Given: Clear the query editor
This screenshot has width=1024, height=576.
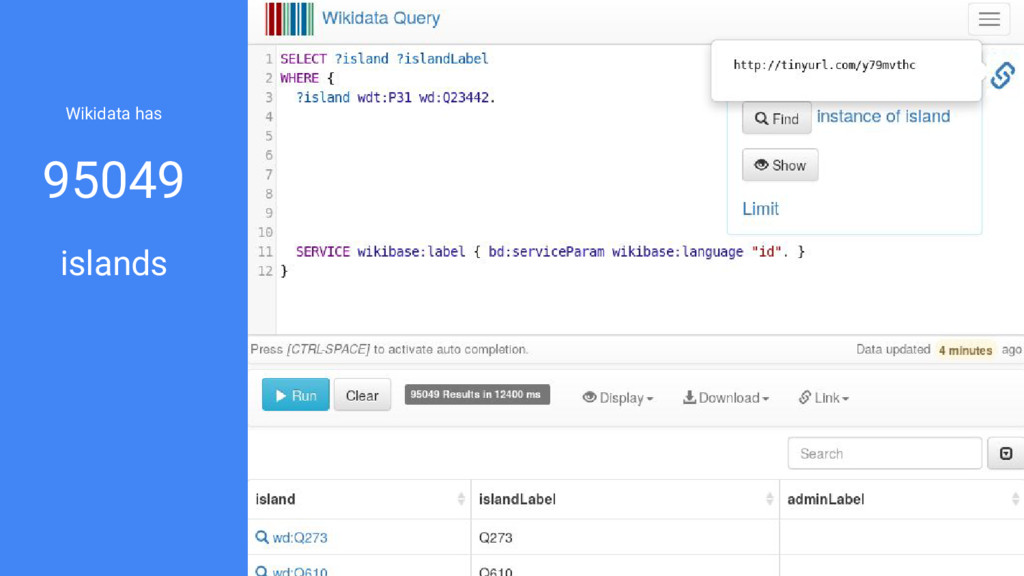Looking at the screenshot, I should click(362, 395).
